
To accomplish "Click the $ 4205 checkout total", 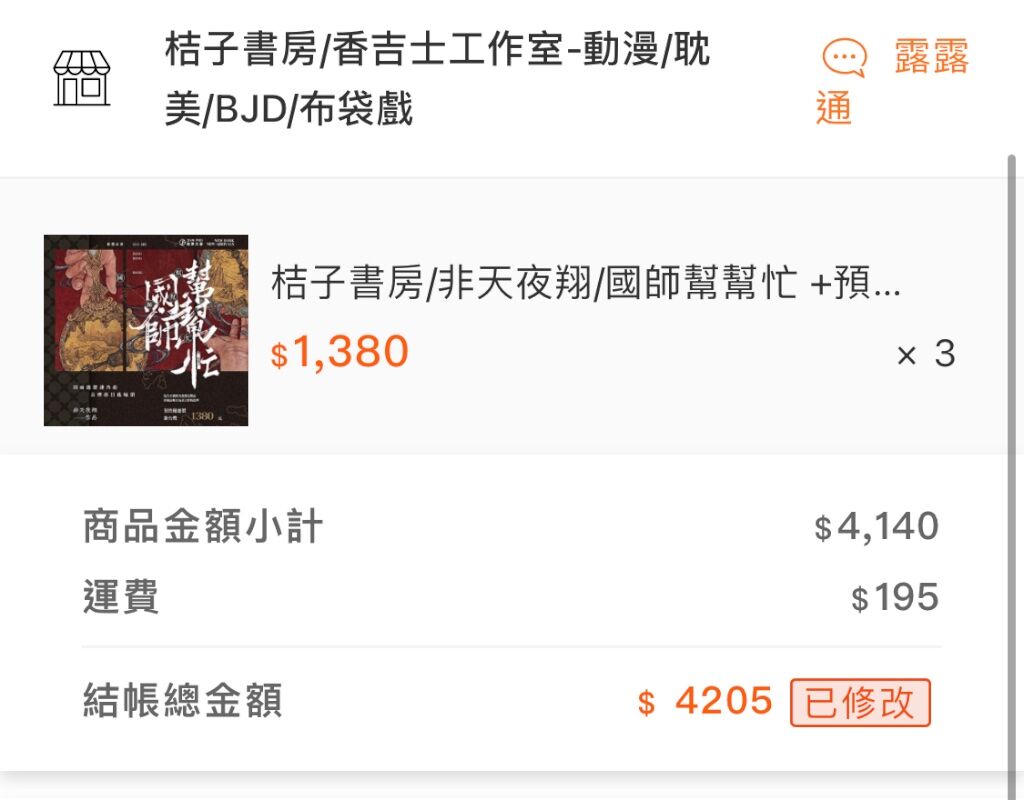I will pos(705,702).
